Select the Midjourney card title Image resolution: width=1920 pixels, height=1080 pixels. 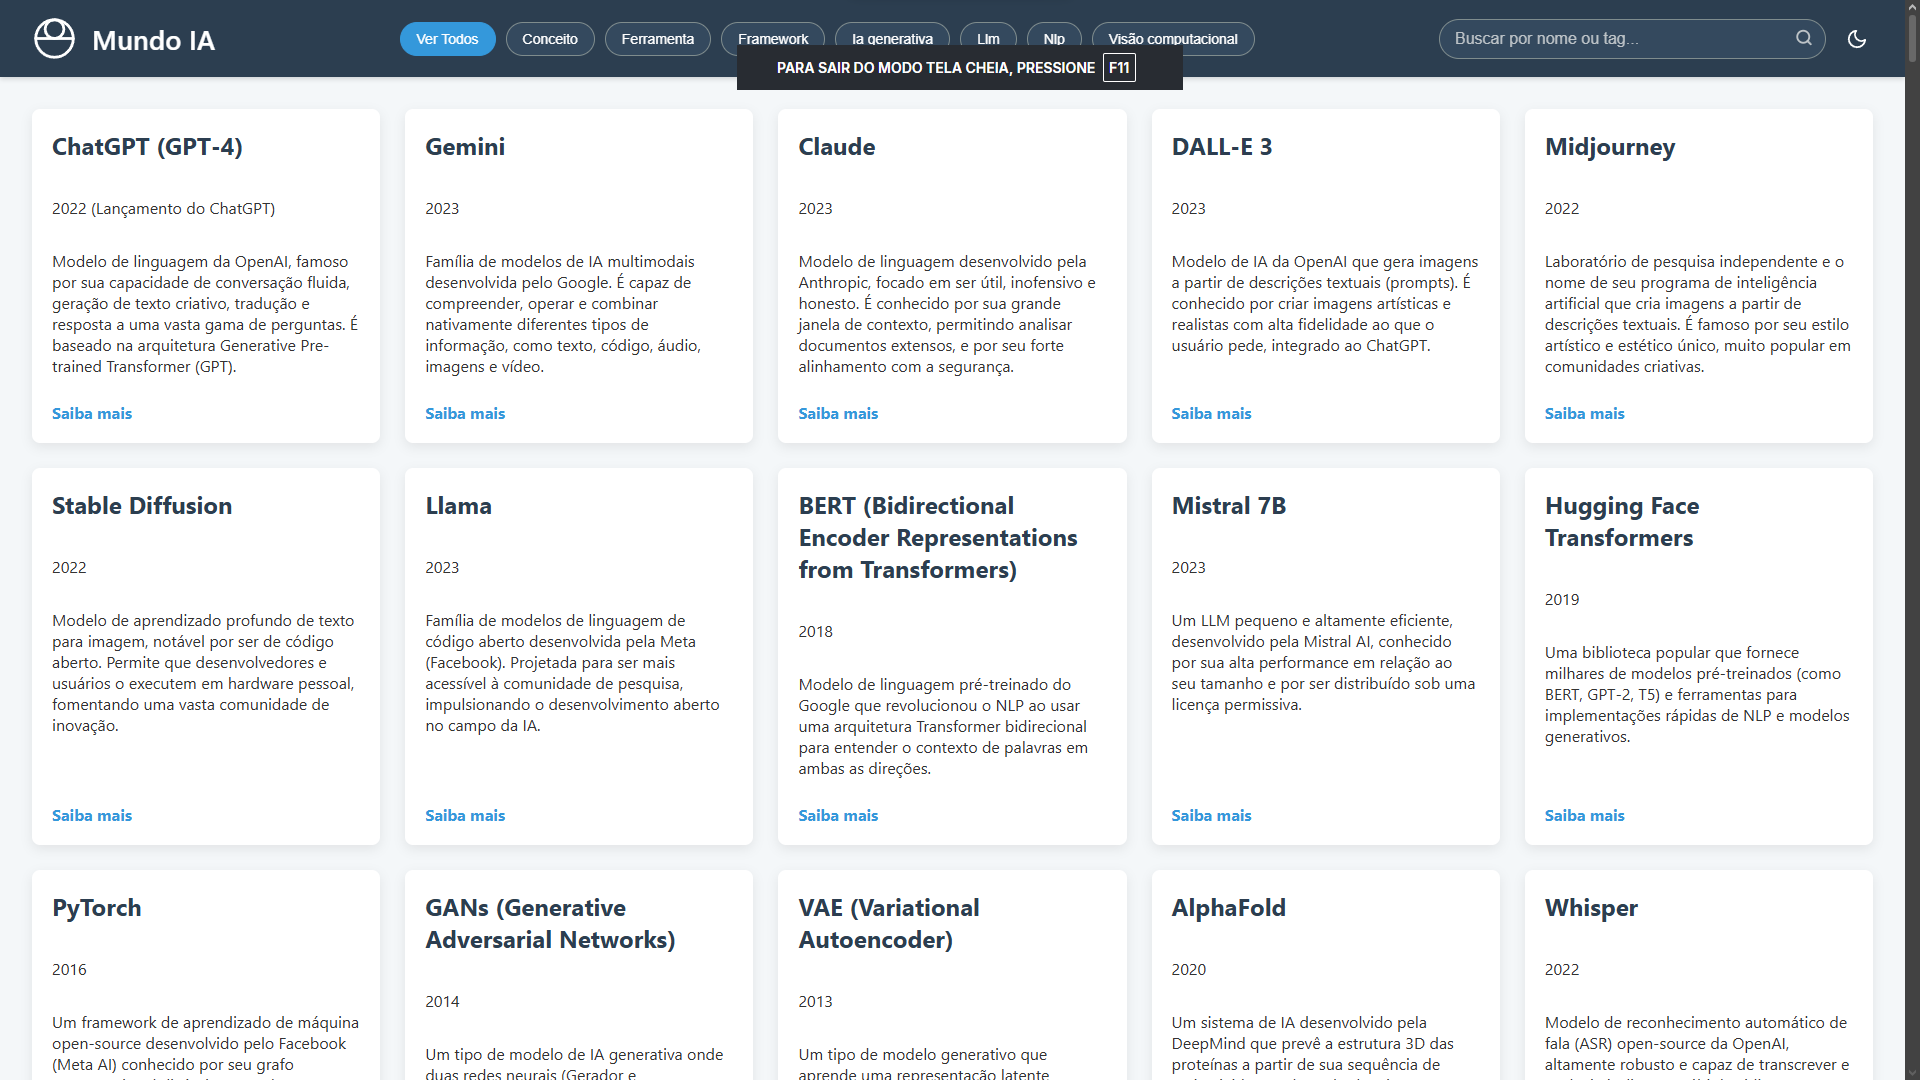point(1610,147)
